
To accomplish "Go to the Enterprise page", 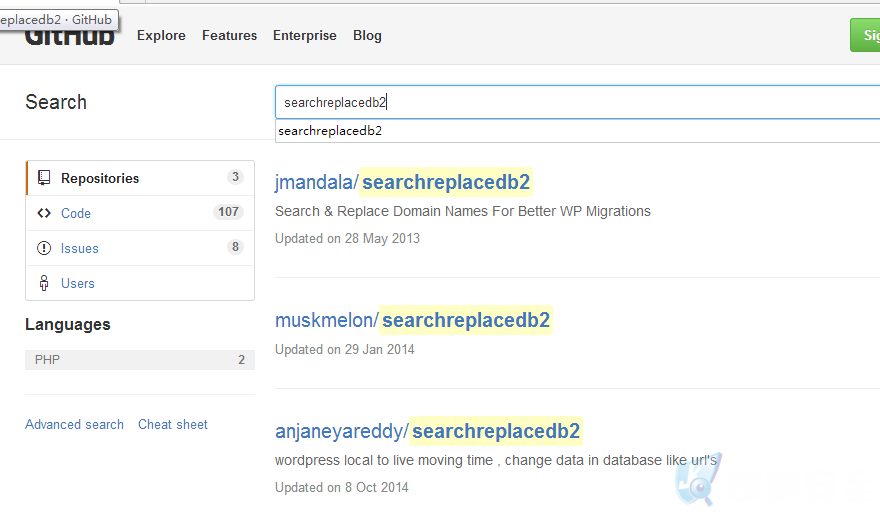I will coord(305,35).
